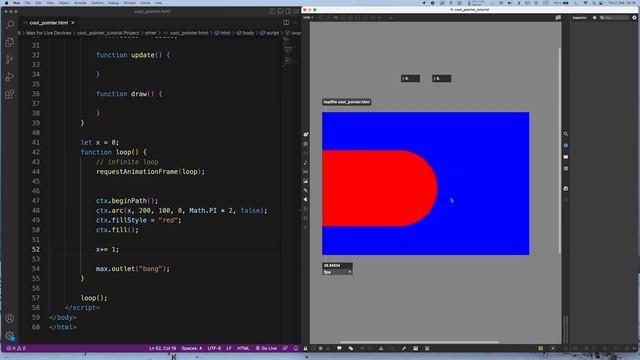Click the Max patcher horizontal scrollbar
Screen dimensions: 640x360
click(420, 342)
